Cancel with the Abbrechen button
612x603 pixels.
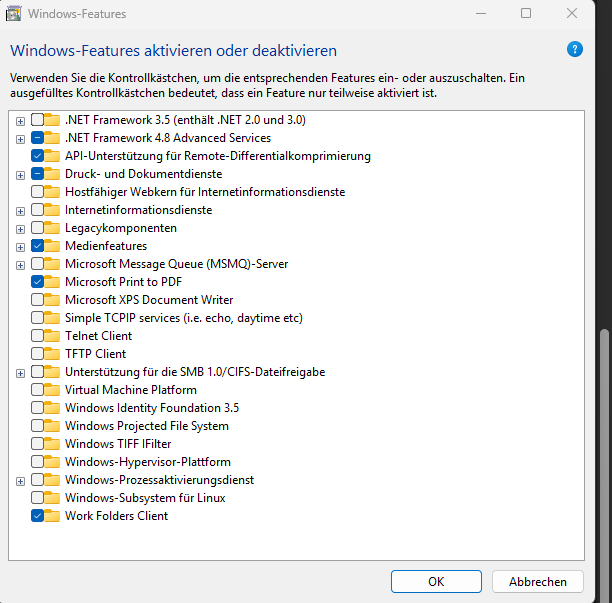coord(538,582)
